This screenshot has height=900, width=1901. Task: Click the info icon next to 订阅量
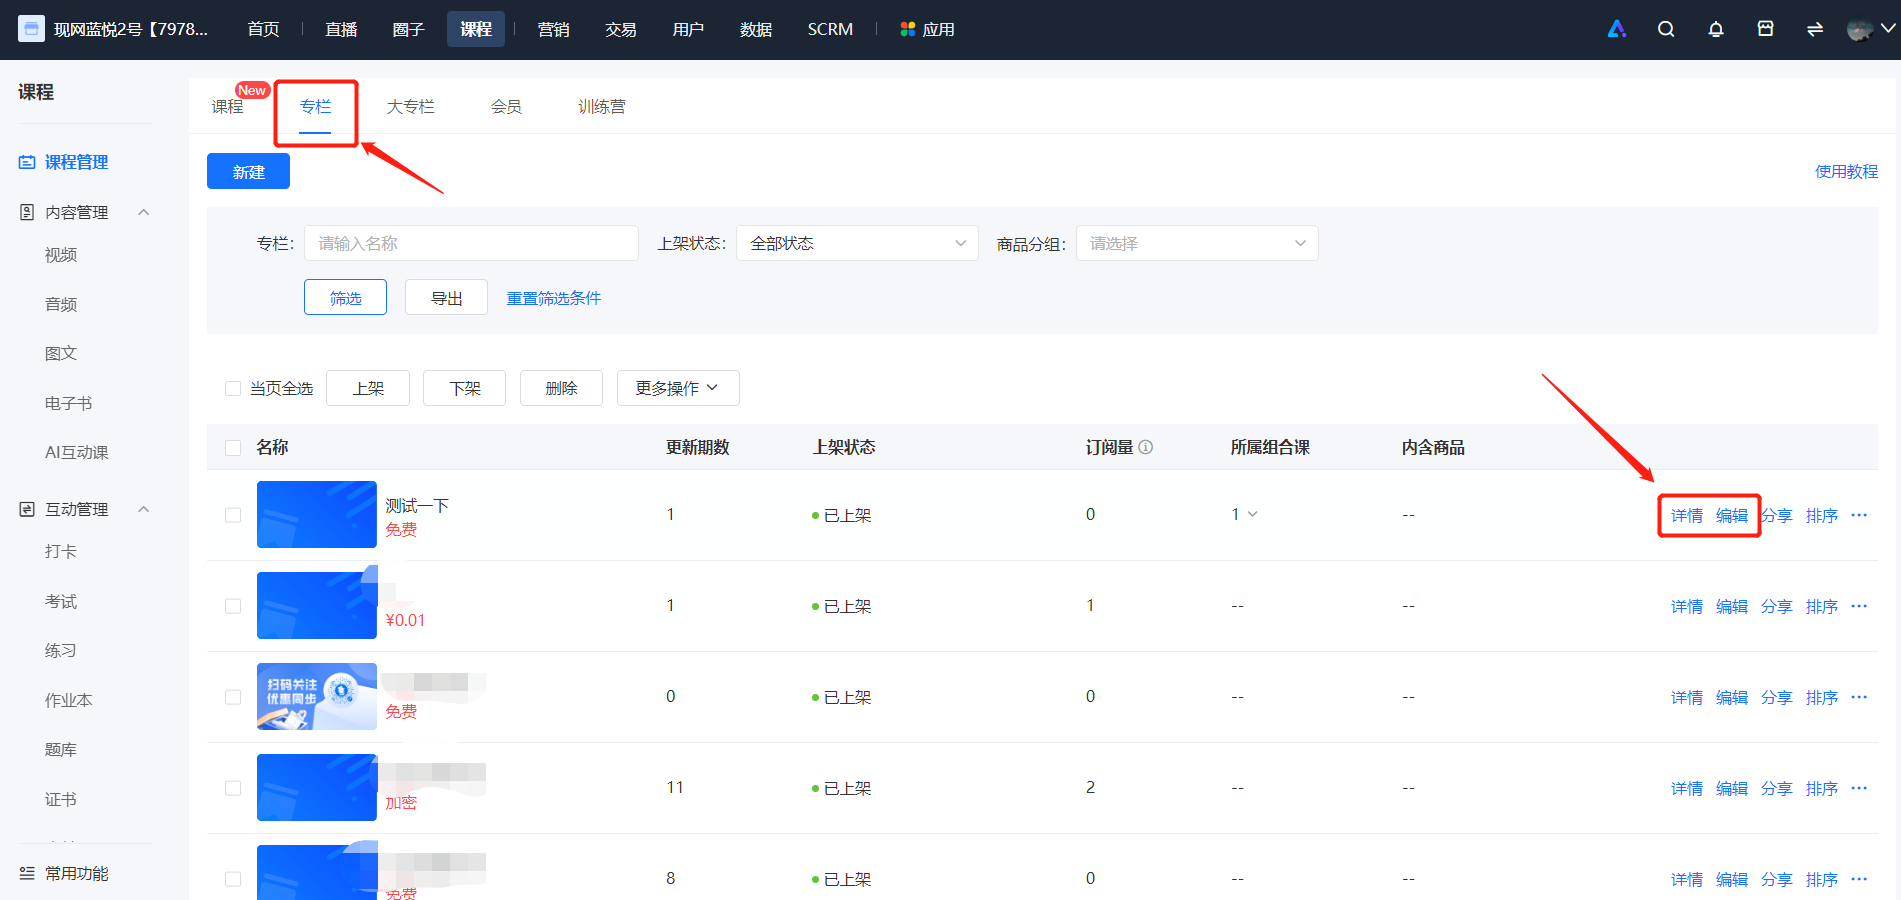click(x=1146, y=447)
